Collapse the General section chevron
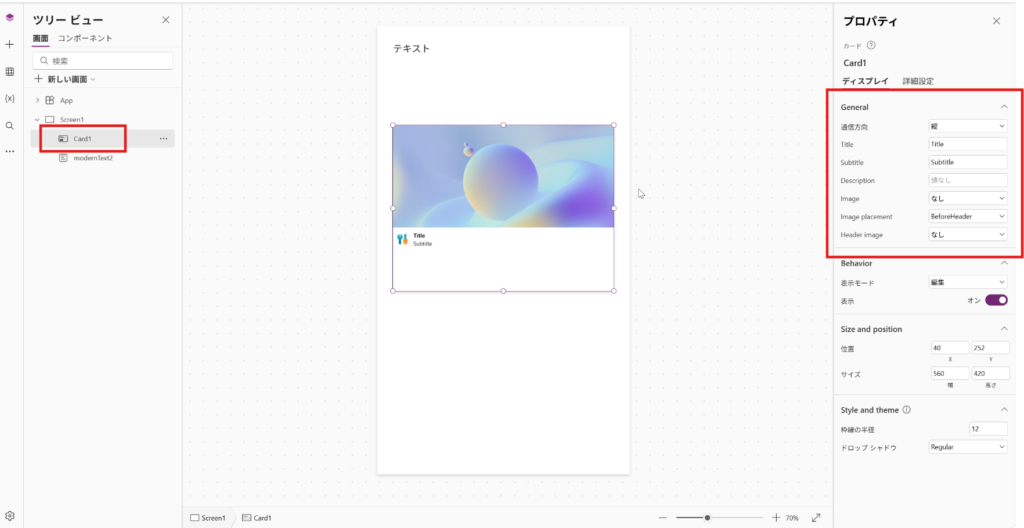The height and width of the screenshot is (528, 1024). coord(1004,107)
